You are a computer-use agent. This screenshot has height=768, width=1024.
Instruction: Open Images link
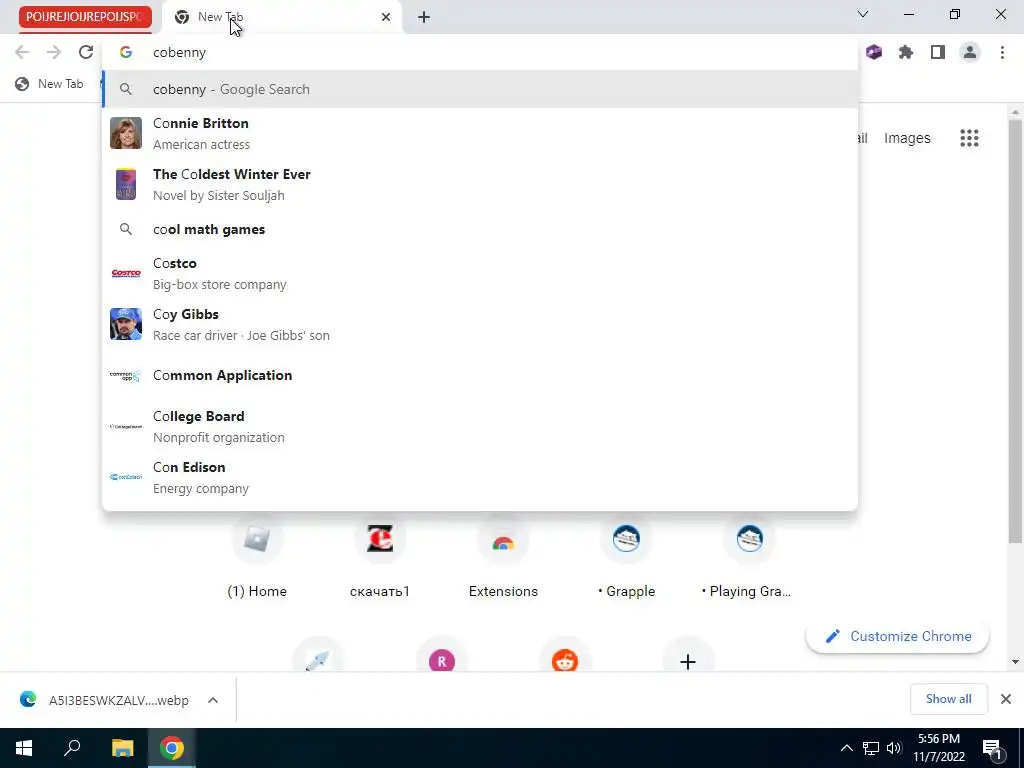pyautogui.click(x=906, y=138)
